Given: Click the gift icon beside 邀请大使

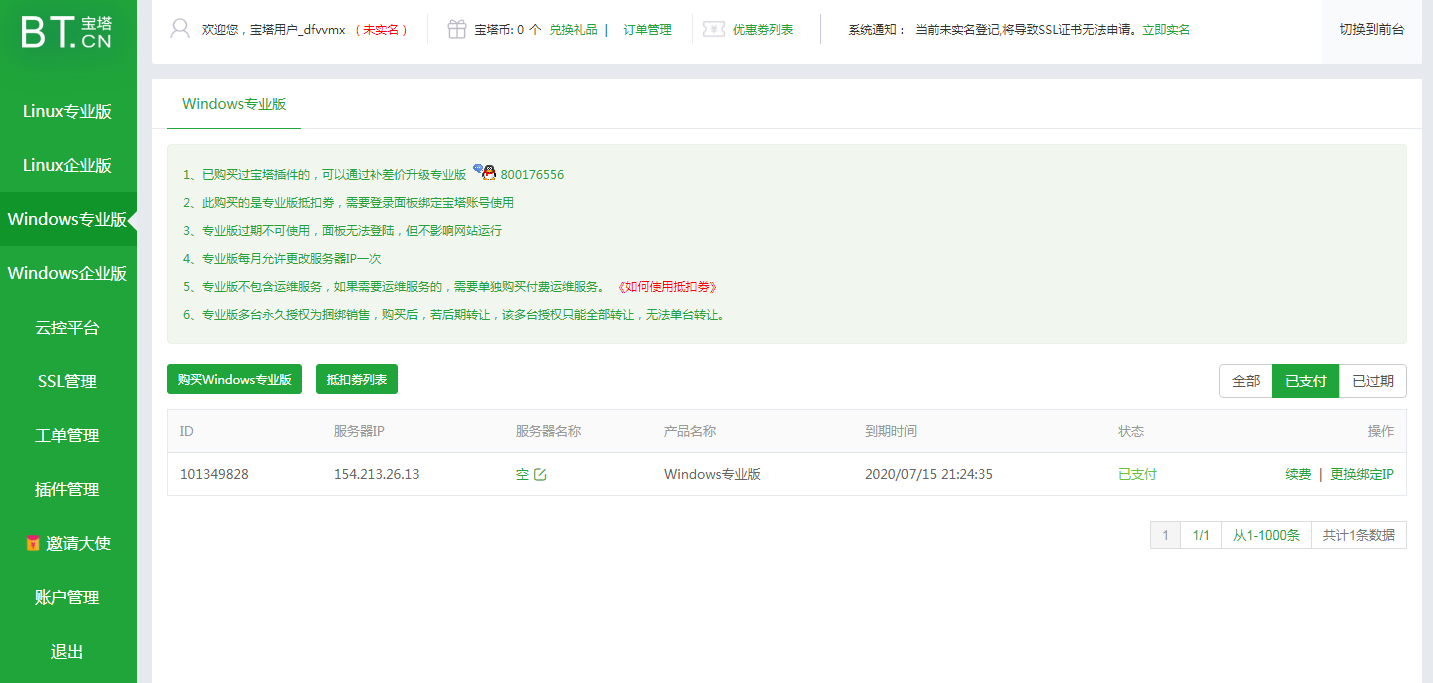Looking at the screenshot, I should [x=33, y=544].
